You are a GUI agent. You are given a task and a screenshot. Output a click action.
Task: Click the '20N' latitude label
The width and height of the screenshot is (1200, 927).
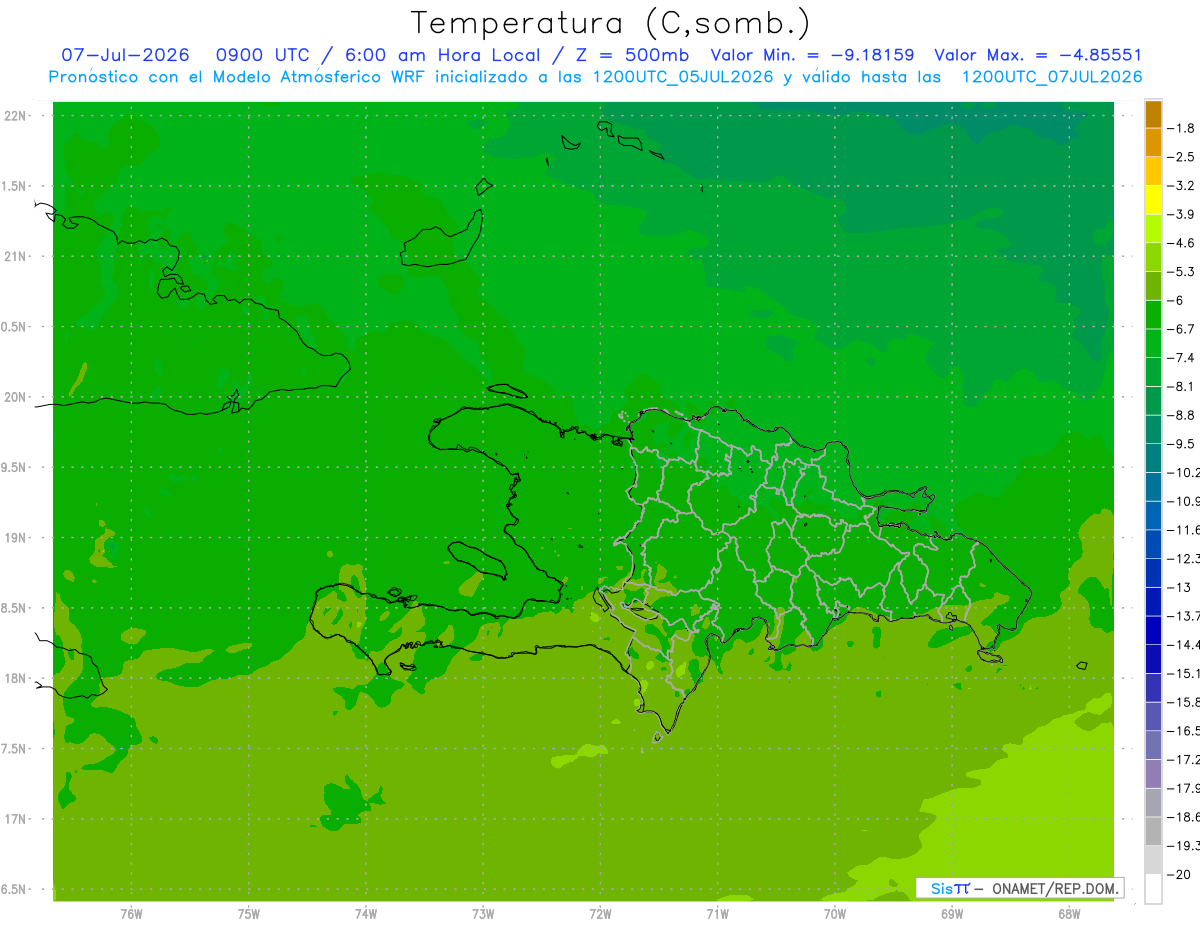tap(17, 397)
